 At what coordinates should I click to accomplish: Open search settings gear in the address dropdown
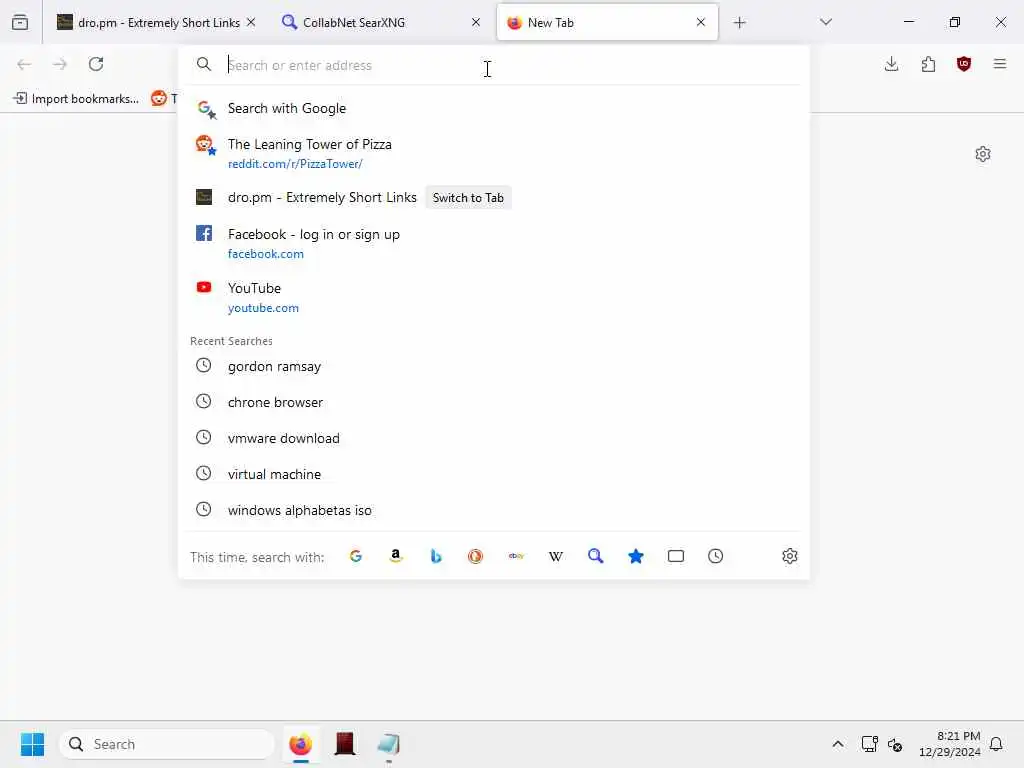(x=790, y=556)
